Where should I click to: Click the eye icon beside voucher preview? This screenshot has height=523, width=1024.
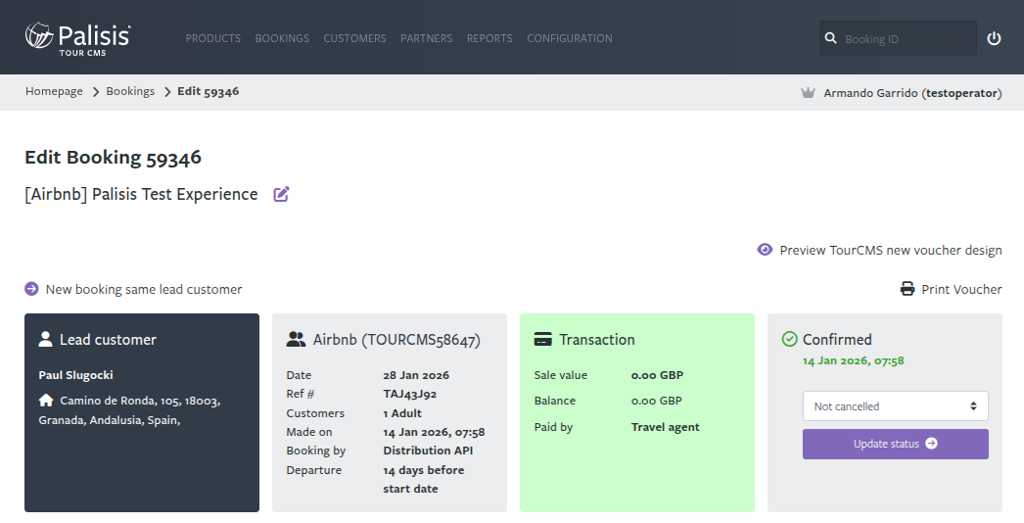click(765, 249)
